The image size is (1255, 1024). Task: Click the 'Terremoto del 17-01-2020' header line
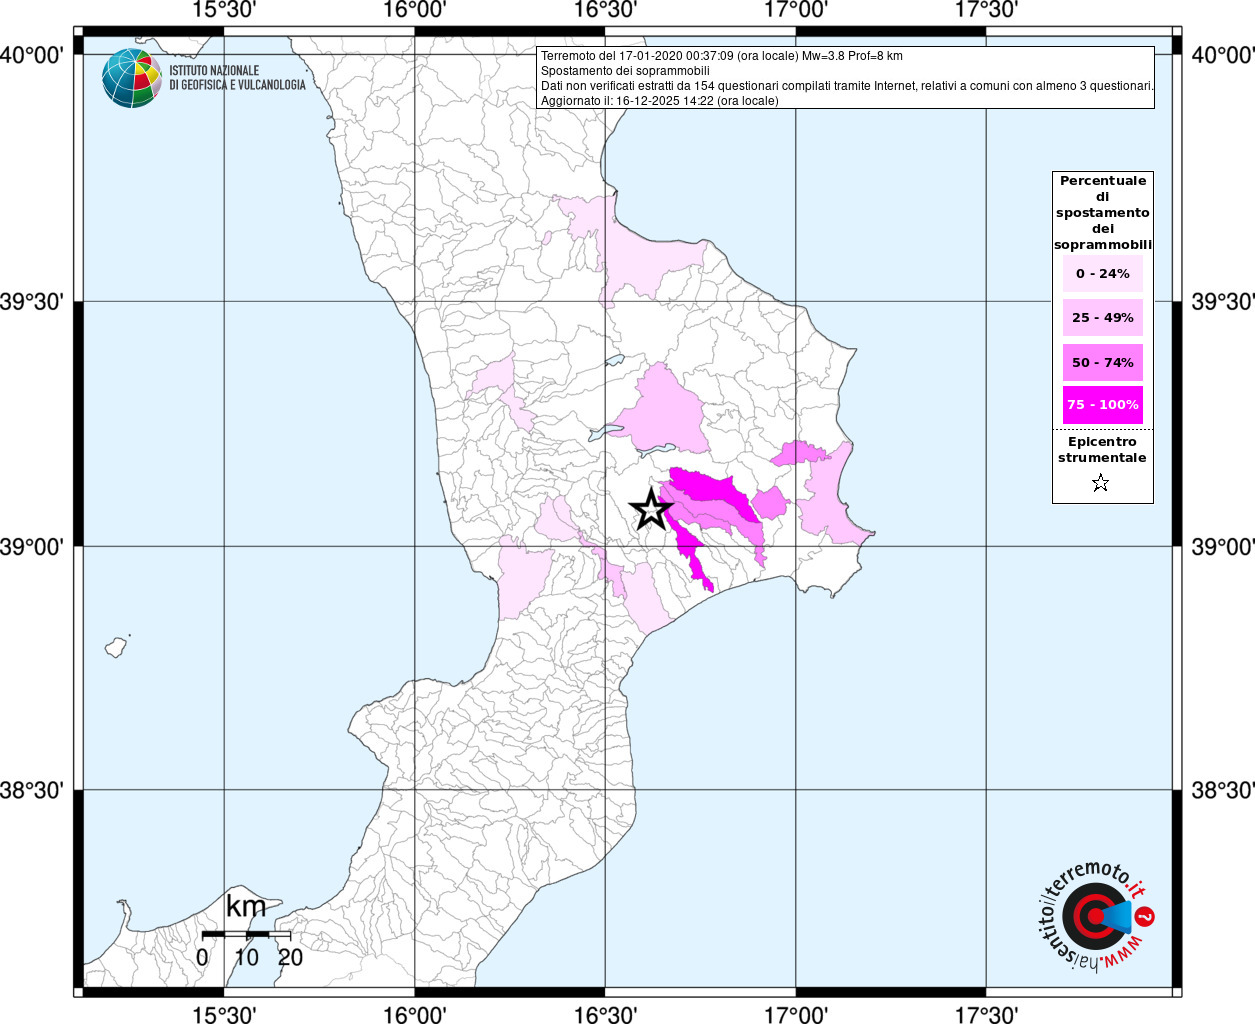click(x=722, y=56)
